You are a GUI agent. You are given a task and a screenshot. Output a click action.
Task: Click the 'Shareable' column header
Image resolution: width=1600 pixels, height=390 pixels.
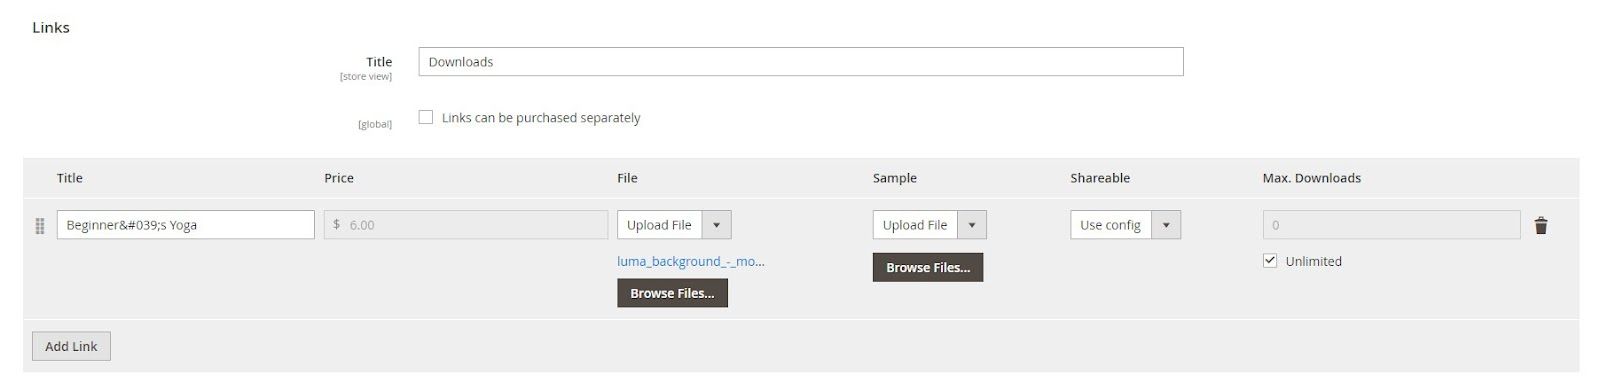[1100, 178]
